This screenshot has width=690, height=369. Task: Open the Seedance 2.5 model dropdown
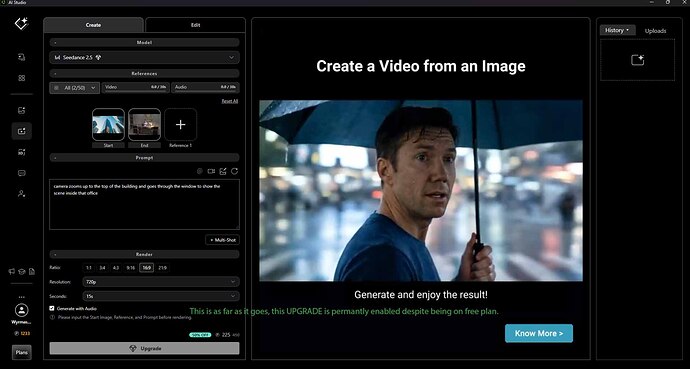pos(144,58)
